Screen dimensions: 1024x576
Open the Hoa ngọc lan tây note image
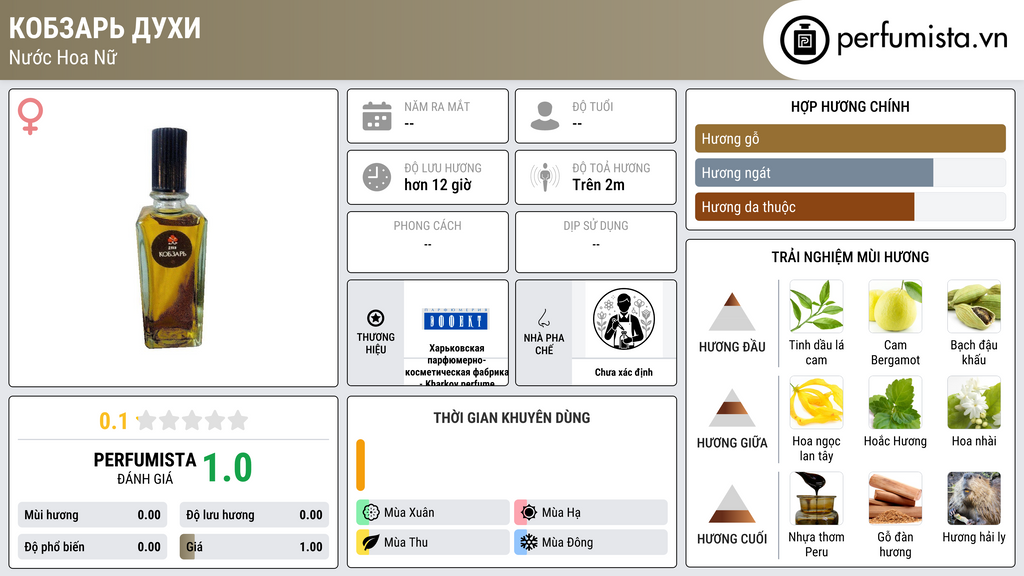click(x=816, y=402)
